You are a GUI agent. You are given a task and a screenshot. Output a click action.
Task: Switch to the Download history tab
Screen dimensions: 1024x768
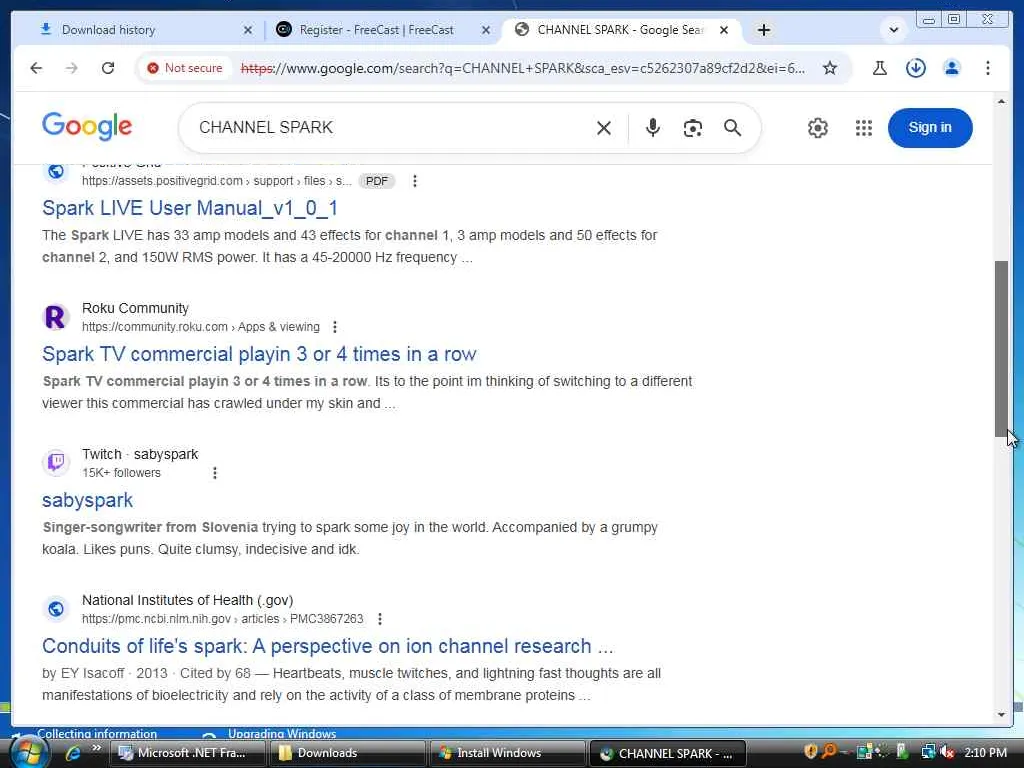click(144, 30)
